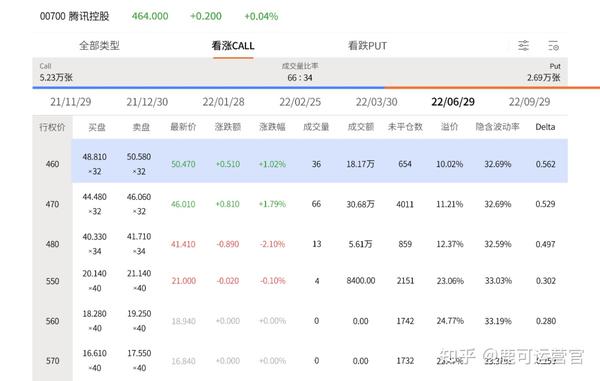The image size is (600, 381).
Task: Click turnover value 8400.00
Action: point(361,281)
